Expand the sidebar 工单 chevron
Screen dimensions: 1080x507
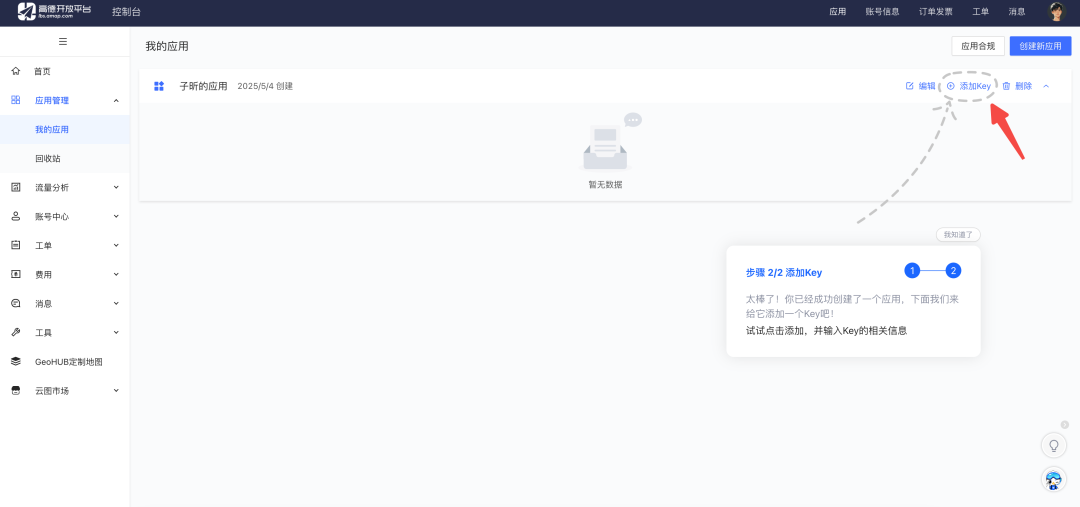click(x=116, y=245)
